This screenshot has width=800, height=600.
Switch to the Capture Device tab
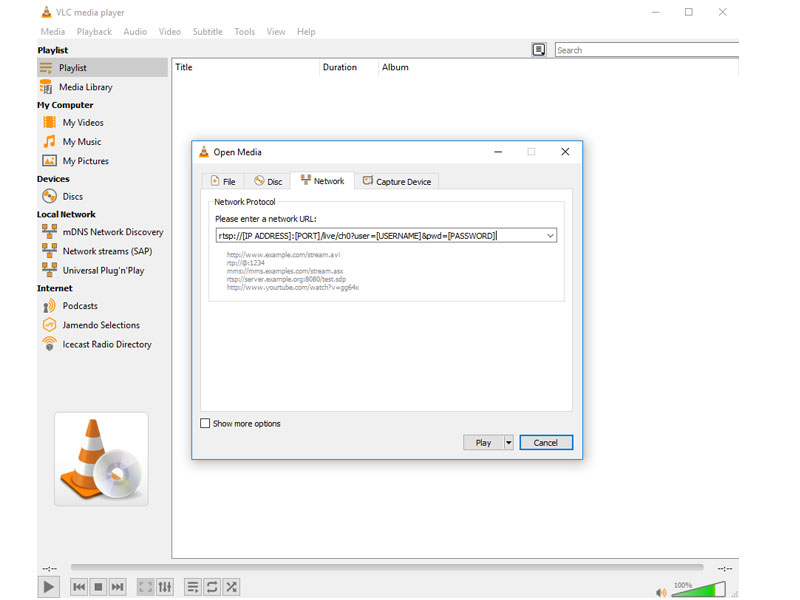396,182
